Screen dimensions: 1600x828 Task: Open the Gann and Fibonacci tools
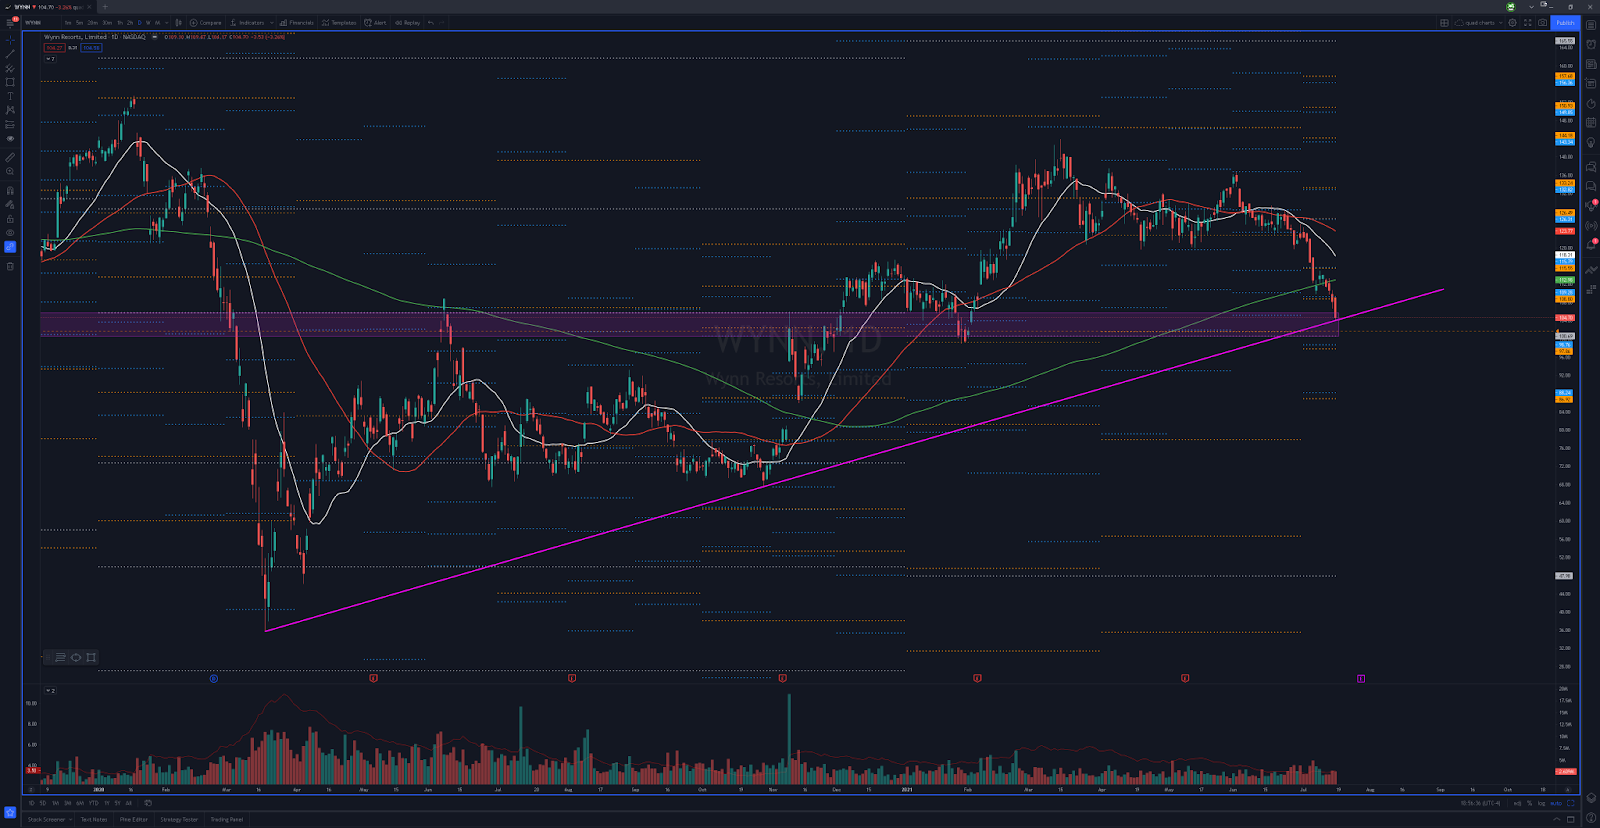pos(10,68)
